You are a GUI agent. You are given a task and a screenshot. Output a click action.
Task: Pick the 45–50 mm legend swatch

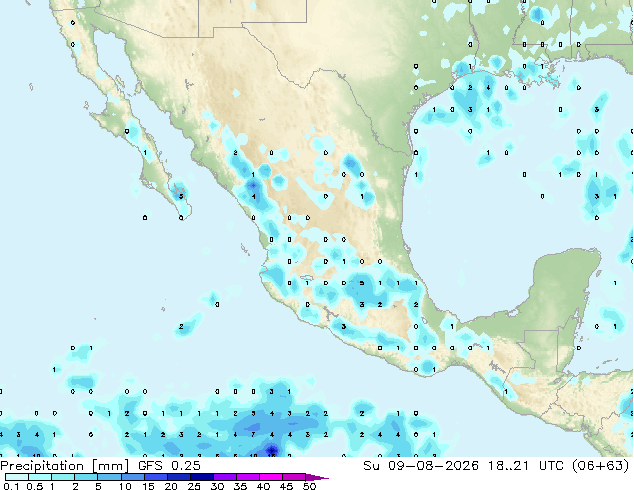294,477
